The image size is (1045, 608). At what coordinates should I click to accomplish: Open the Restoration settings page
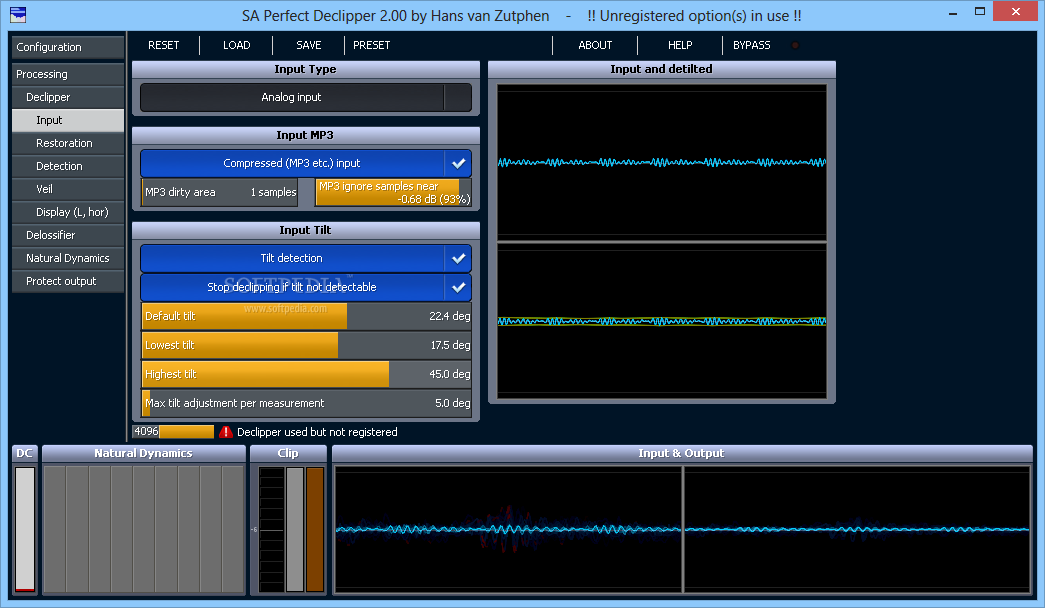coord(68,143)
